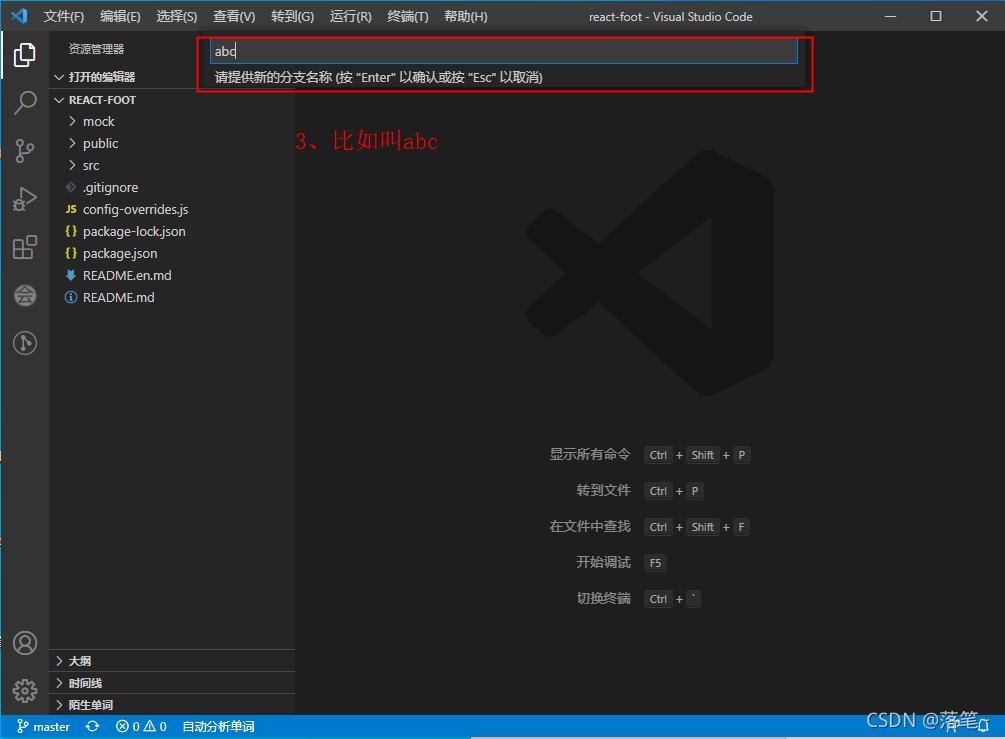
Task: Open the Explorer view in activity bar
Action: tap(24, 54)
